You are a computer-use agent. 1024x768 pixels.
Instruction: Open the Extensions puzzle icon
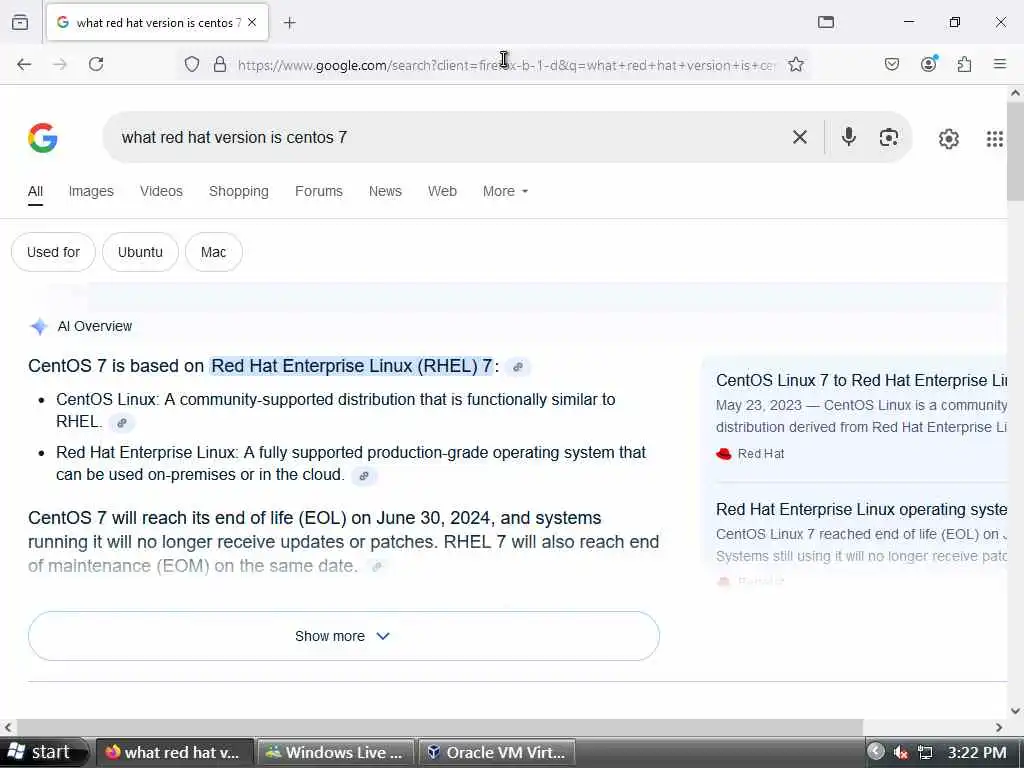coord(965,64)
